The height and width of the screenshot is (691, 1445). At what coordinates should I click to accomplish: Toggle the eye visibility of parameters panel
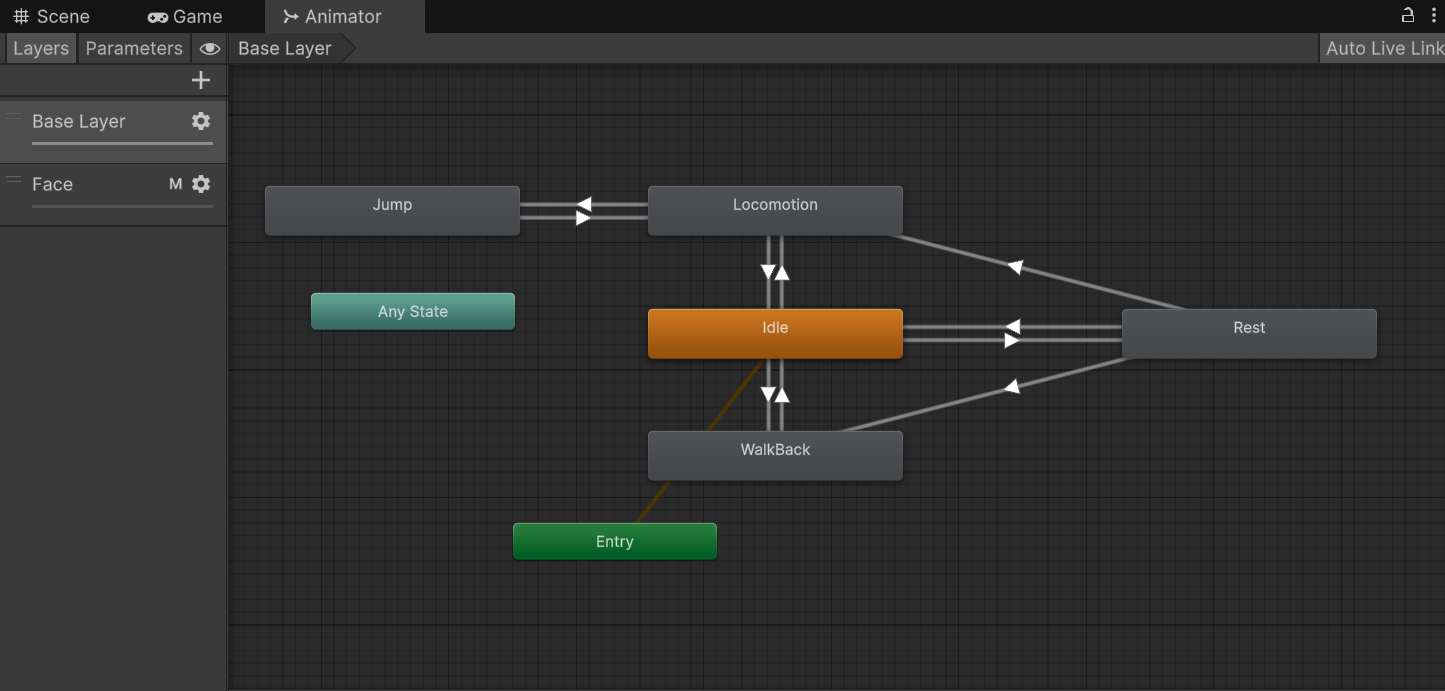pyautogui.click(x=210, y=48)
